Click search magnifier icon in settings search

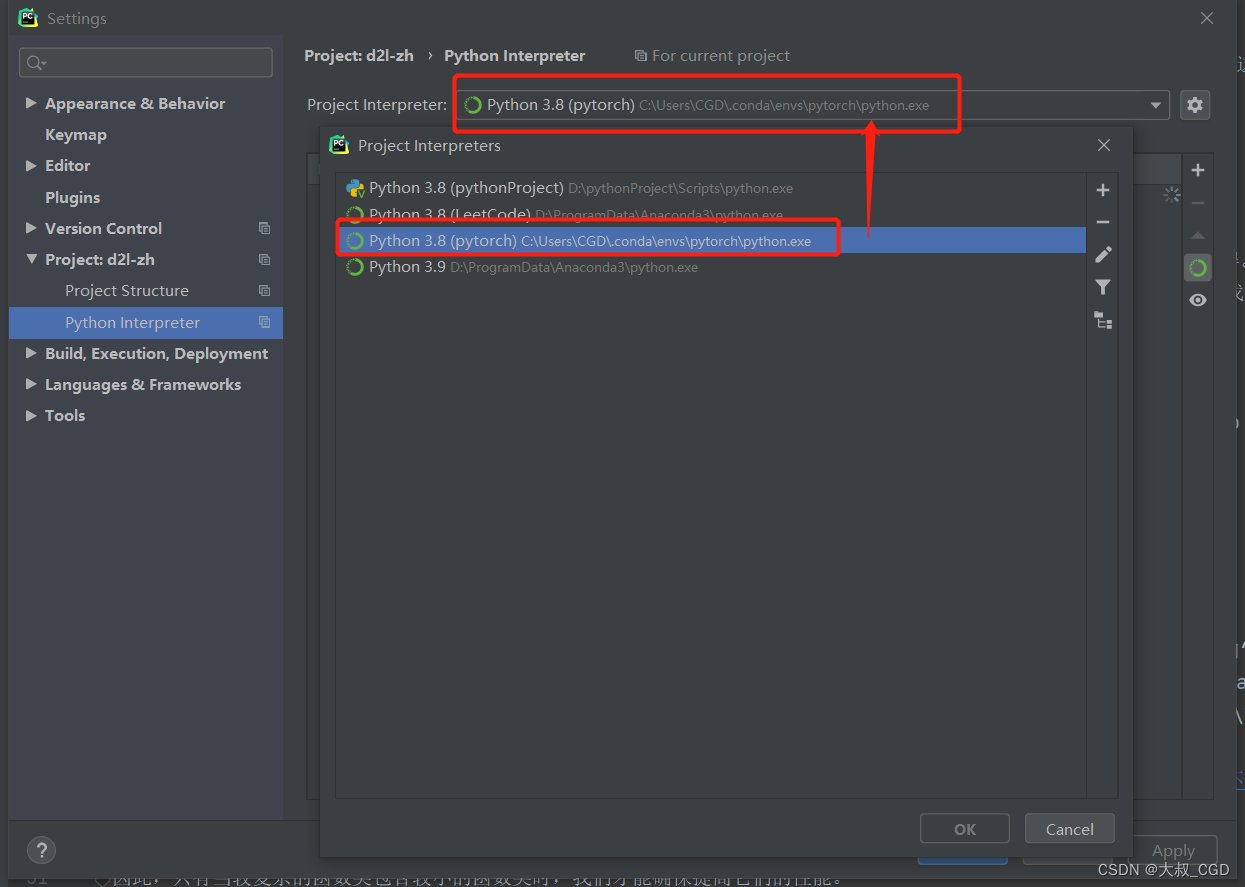[x=35, y=63]
